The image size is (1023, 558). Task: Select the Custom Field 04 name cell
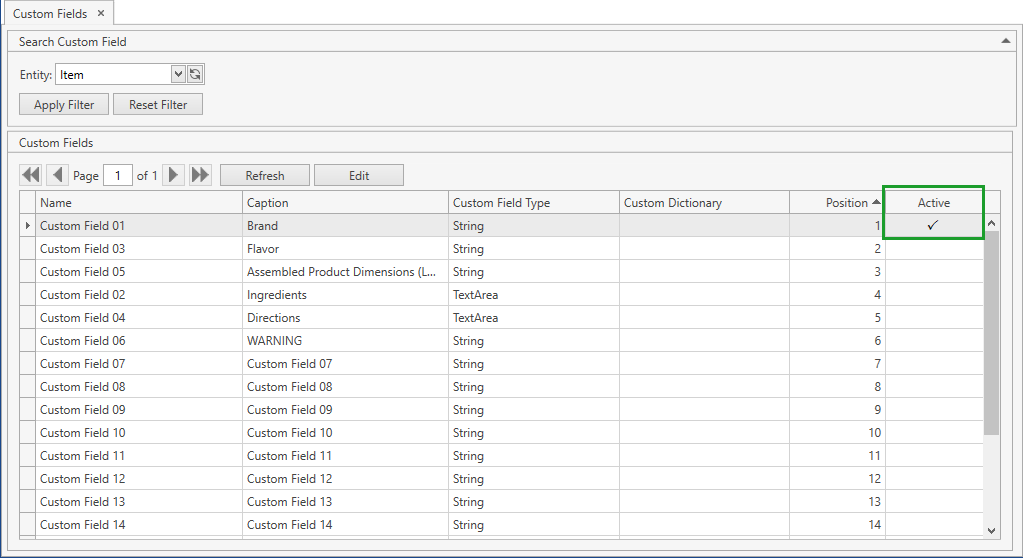(x=139, y=318)
